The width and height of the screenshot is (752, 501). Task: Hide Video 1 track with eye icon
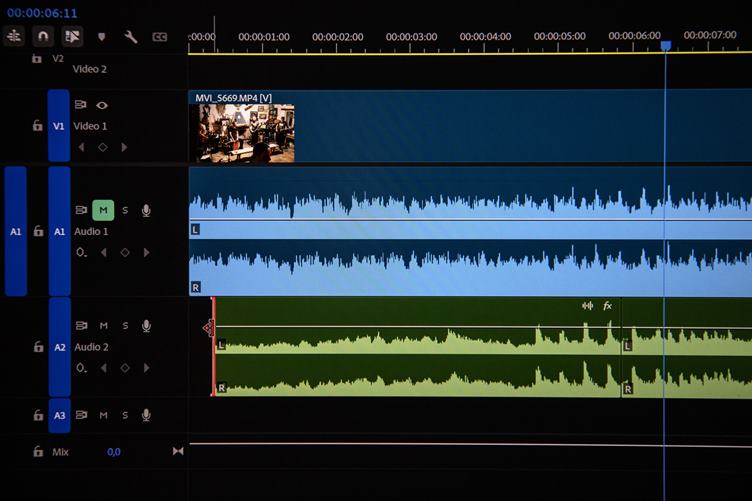102,105
